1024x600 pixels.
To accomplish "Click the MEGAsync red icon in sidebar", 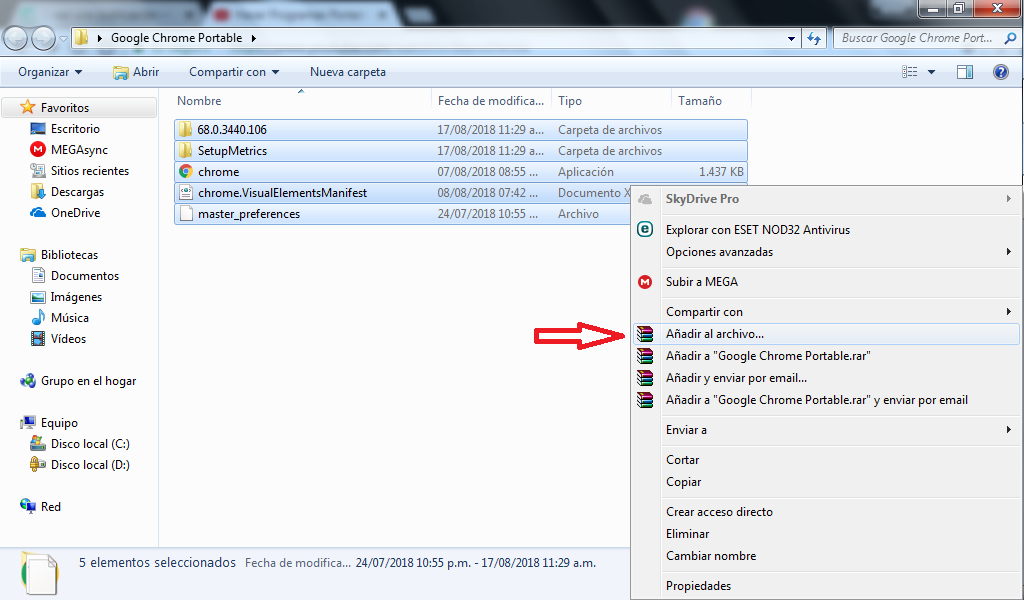I will (38, 150).
